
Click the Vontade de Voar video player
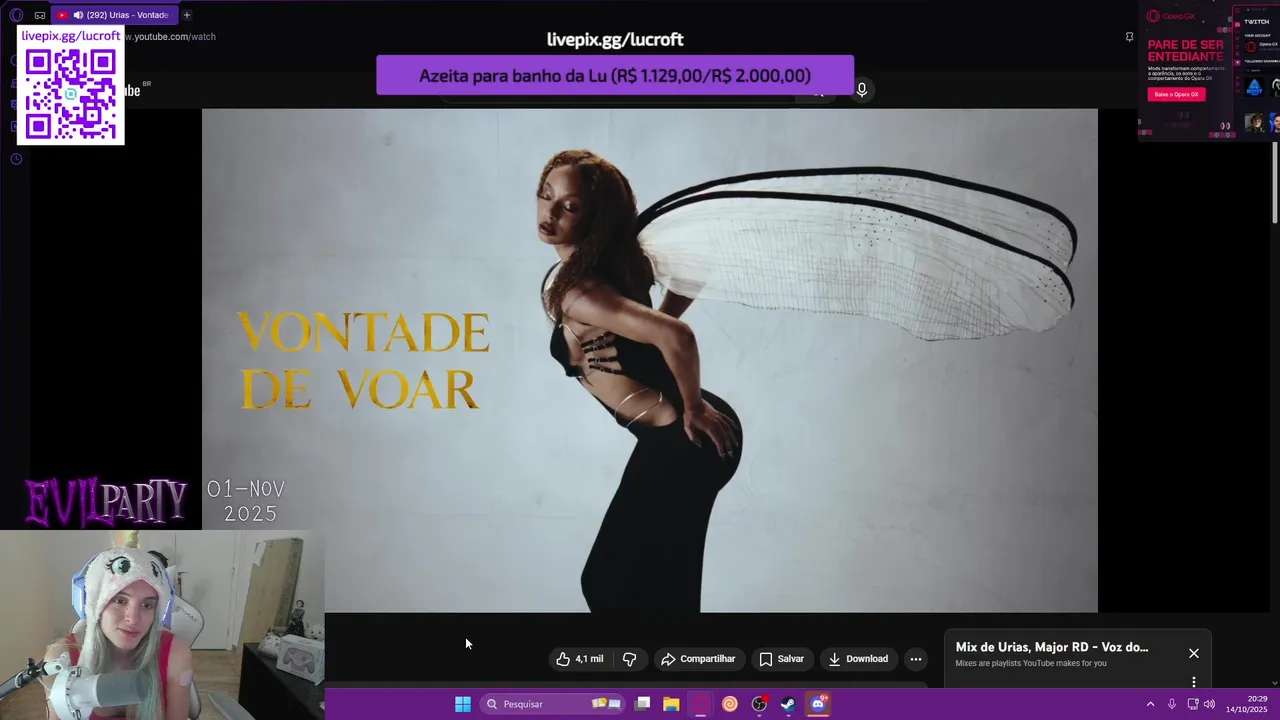click(650, 360)
